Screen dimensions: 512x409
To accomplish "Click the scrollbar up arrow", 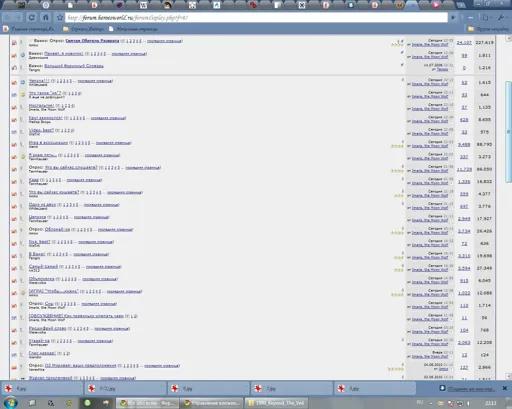I will [x=508, y=38].
